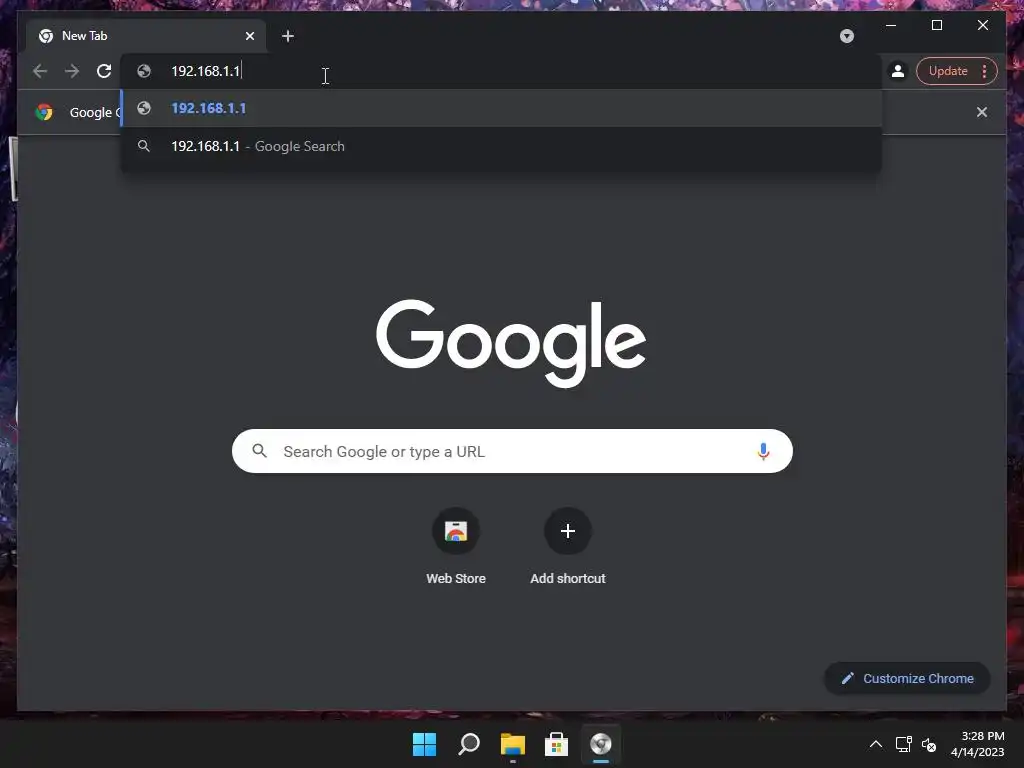Click the Chrome logo in infobar

click(x=44, y=112)
